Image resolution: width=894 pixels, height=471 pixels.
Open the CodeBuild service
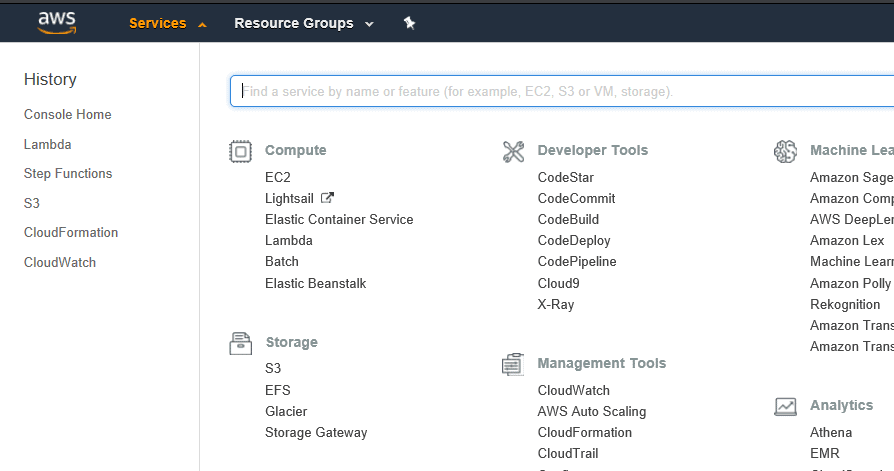pos(568,220)
